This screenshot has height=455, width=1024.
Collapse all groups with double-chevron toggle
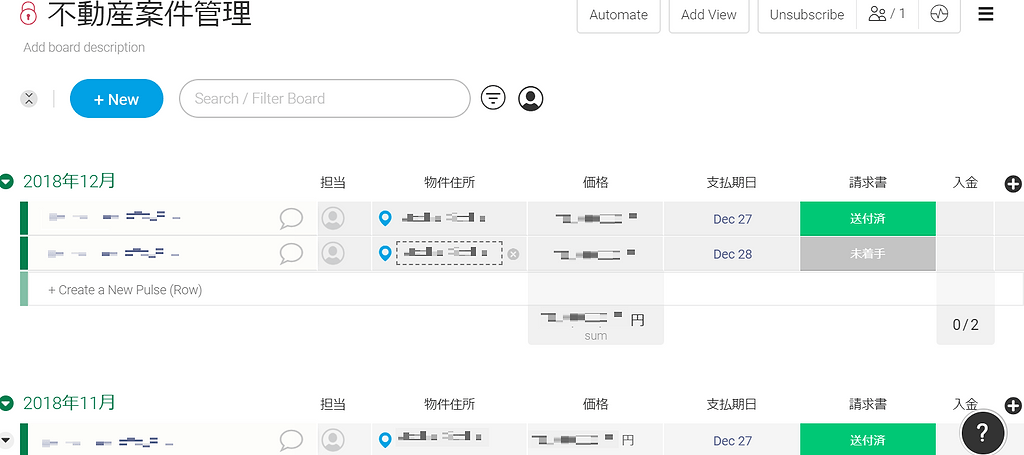(29, 99)
